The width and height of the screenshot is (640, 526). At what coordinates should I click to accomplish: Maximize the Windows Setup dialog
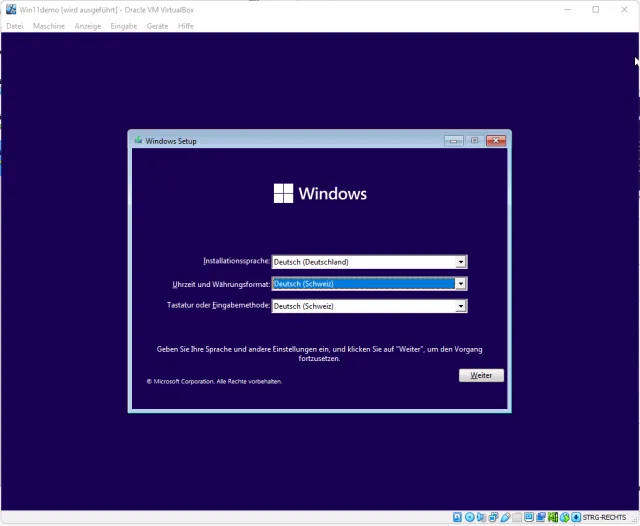click(x=474, y=141)
